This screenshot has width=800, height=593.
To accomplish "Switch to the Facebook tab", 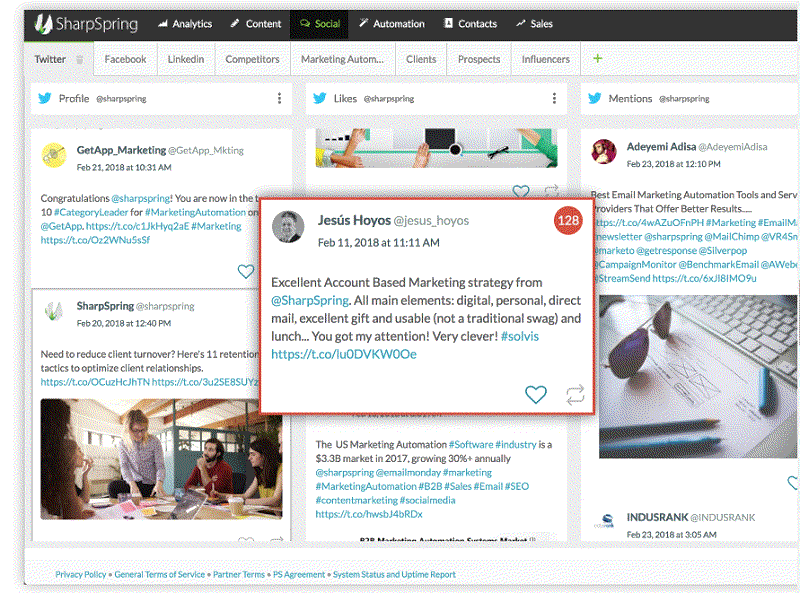I will [x=125, y=59].
